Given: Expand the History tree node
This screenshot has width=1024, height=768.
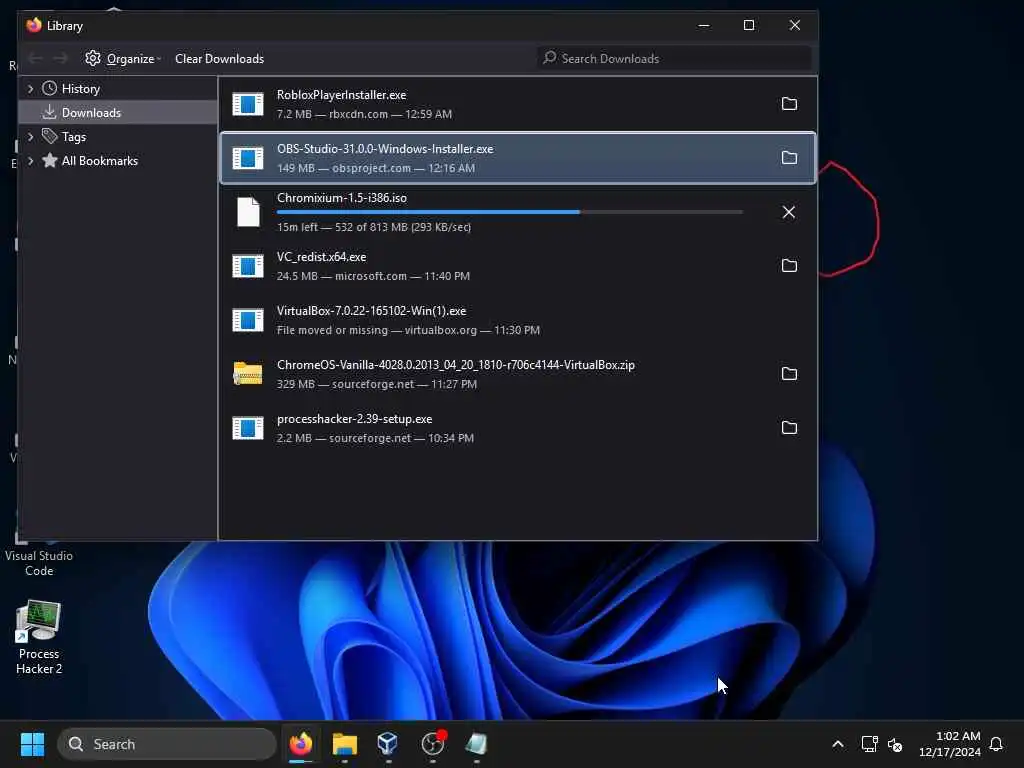Looking at the screenshot, I should pos(30,89).
